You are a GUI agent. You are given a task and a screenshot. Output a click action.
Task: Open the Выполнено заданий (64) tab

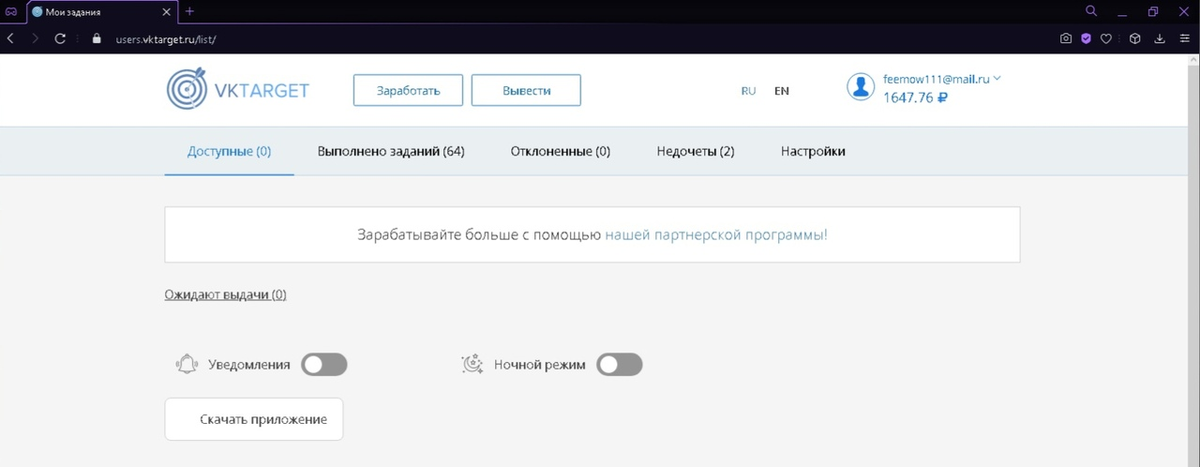pyautogui.click(x=391, y=152)
